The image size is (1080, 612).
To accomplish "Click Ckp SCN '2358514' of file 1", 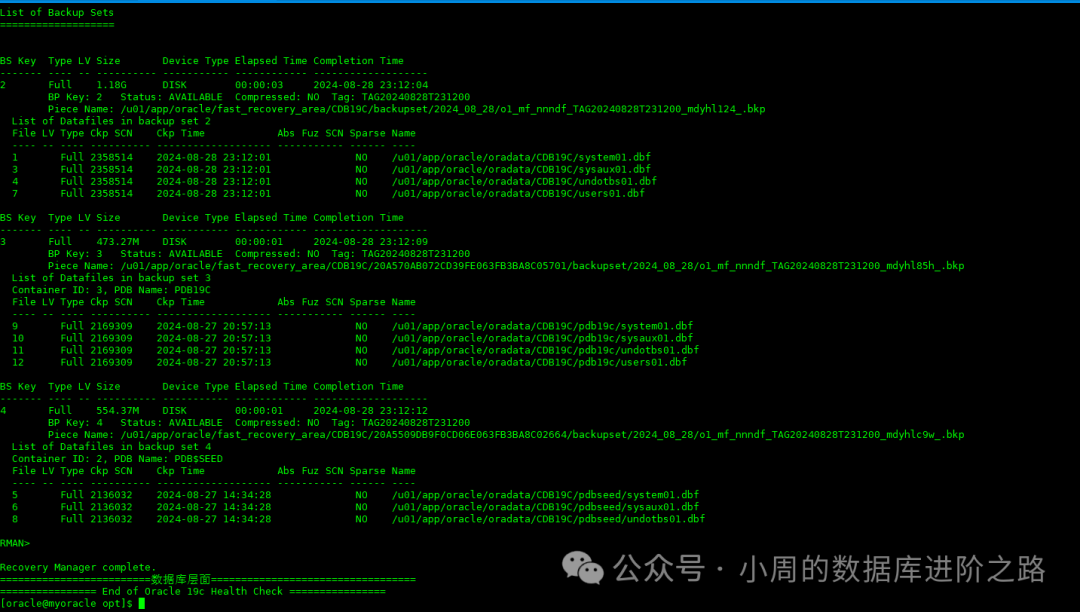I will (x=112, y=157).
